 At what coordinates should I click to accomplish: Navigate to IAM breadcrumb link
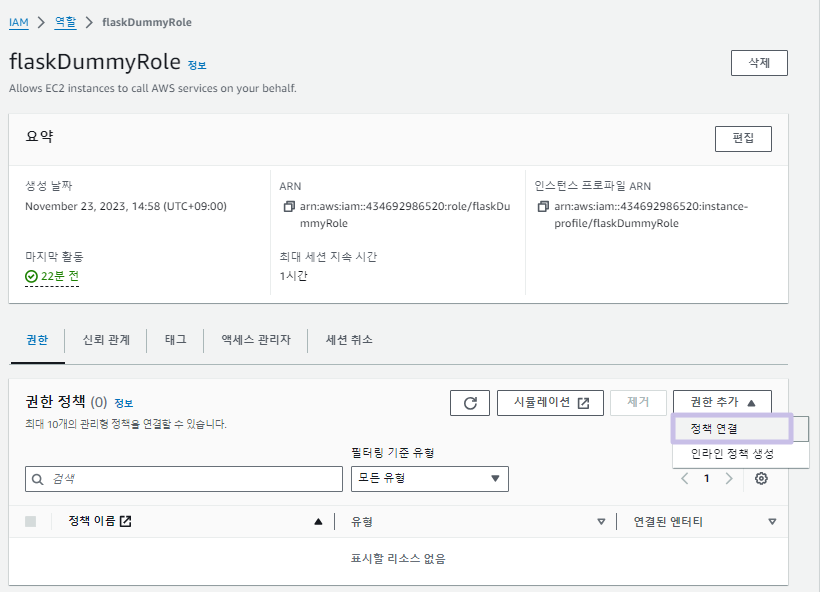[x=19, y=23]
